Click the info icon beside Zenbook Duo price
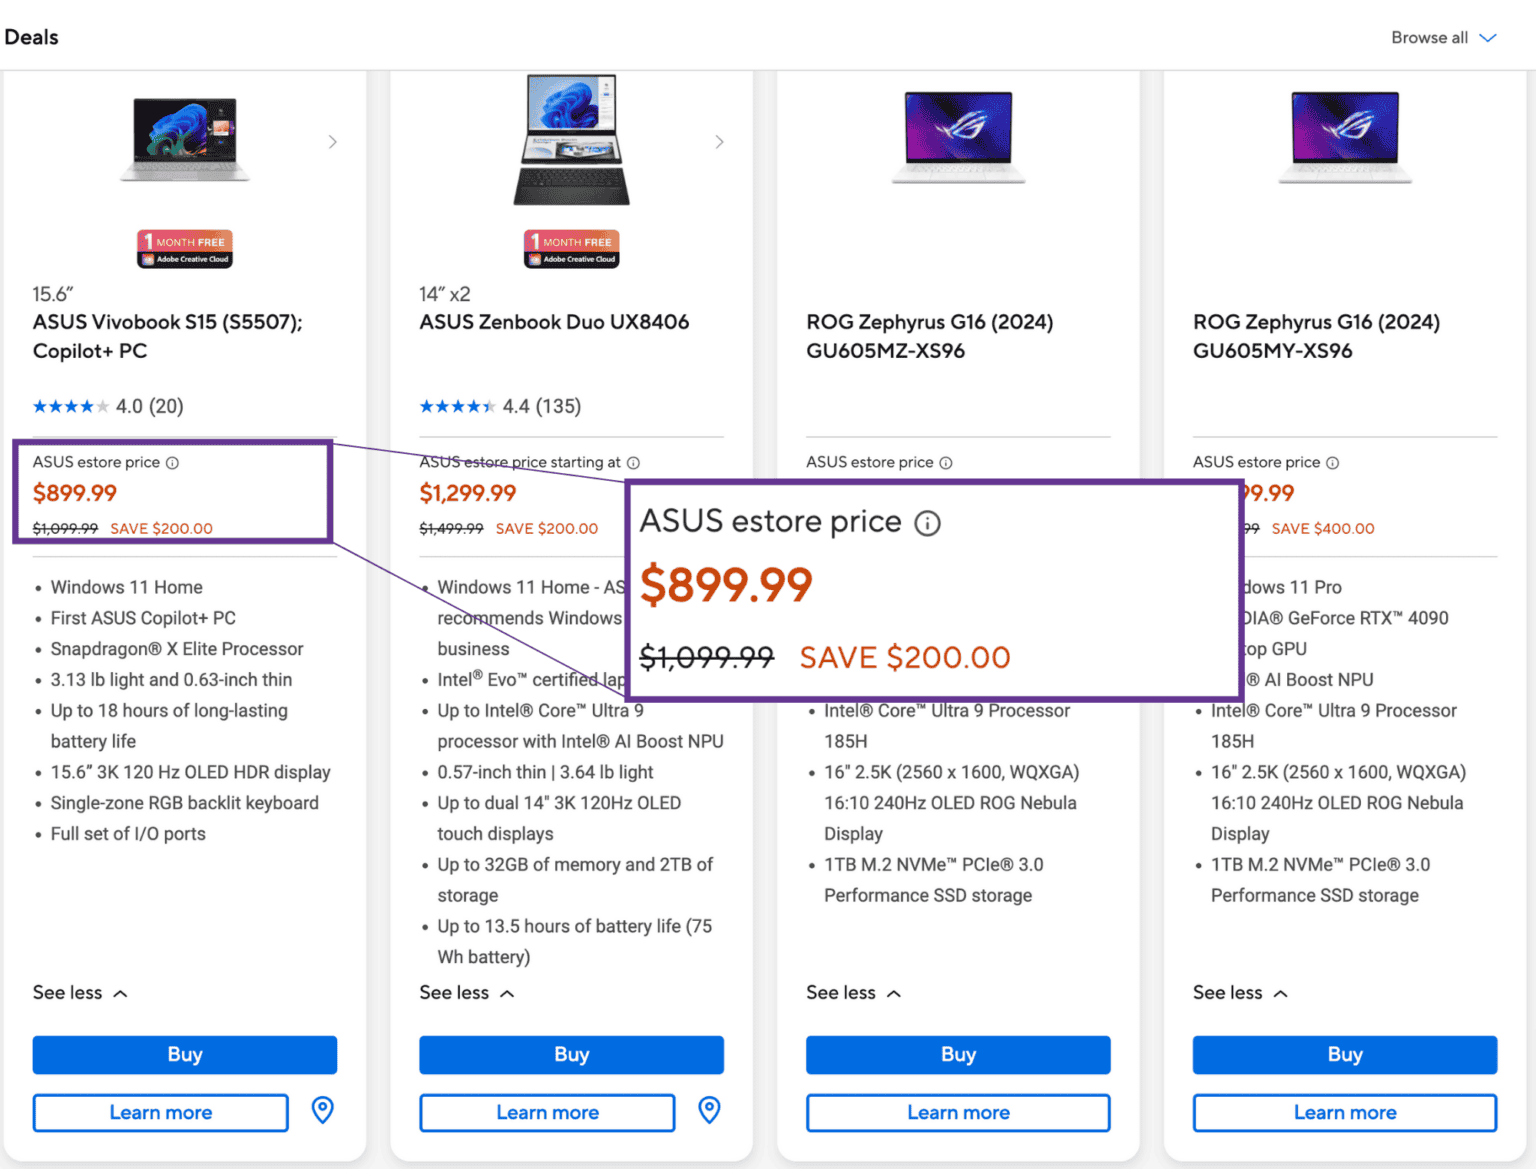Screen dimensions: 1536x1169 tap(634, 462)
